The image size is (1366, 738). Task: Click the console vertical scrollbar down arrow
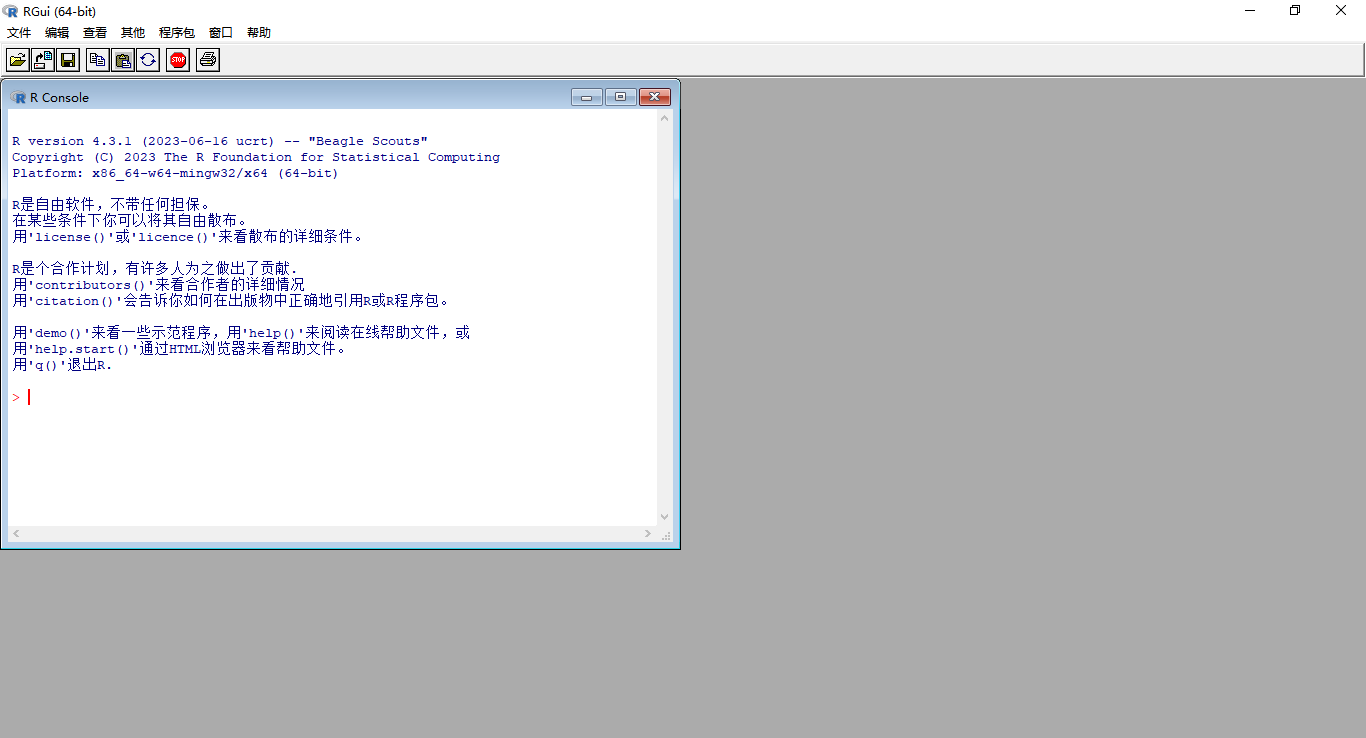point(665,517)
